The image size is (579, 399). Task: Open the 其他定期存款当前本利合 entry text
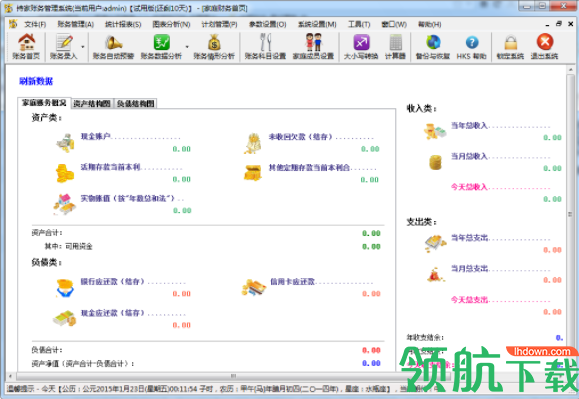point(309,168)
